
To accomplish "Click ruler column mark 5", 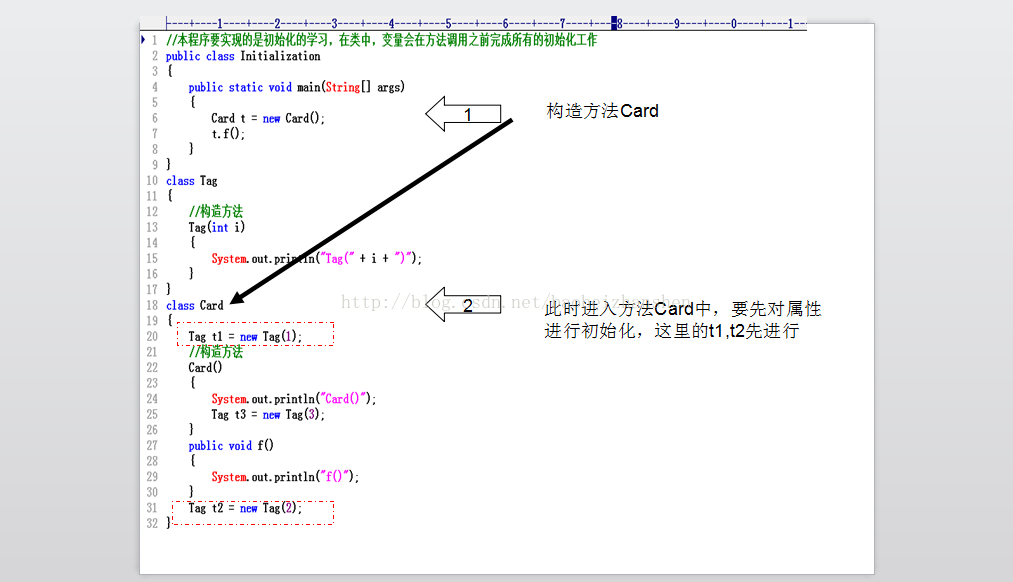I will 448,24.
